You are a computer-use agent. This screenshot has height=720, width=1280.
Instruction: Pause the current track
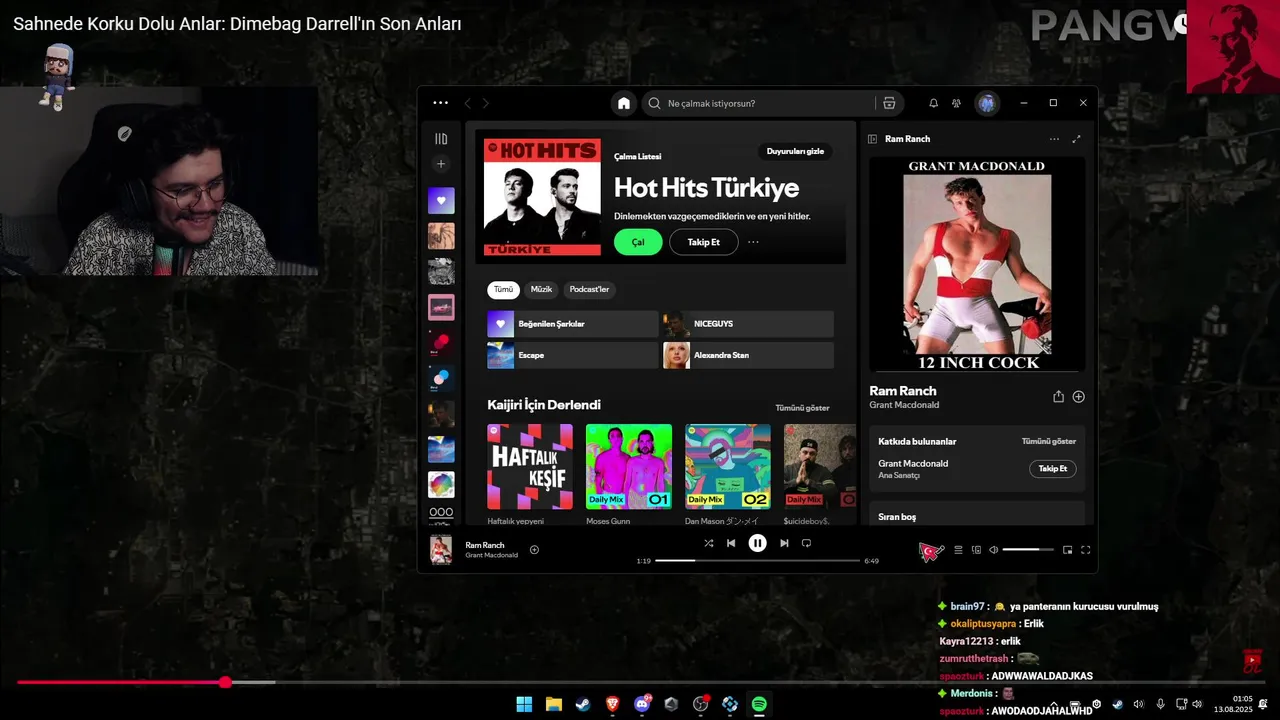coord(758,543)
